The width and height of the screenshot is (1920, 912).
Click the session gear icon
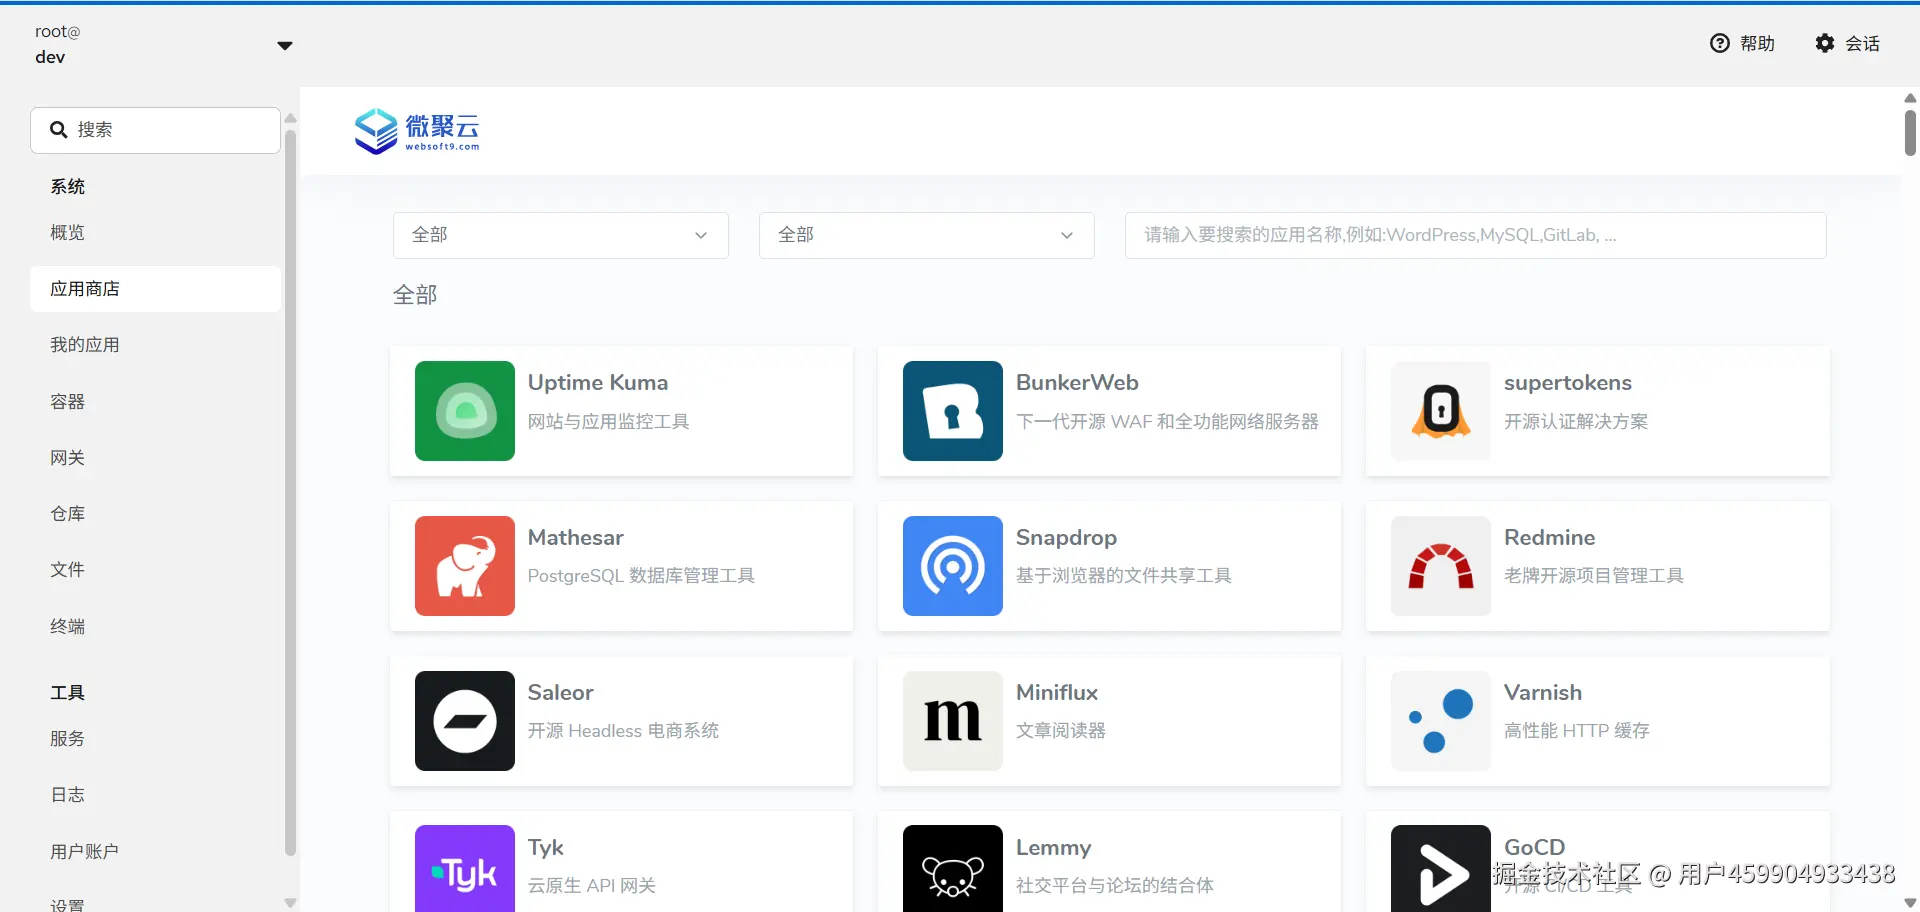[x=1825, y=43]
